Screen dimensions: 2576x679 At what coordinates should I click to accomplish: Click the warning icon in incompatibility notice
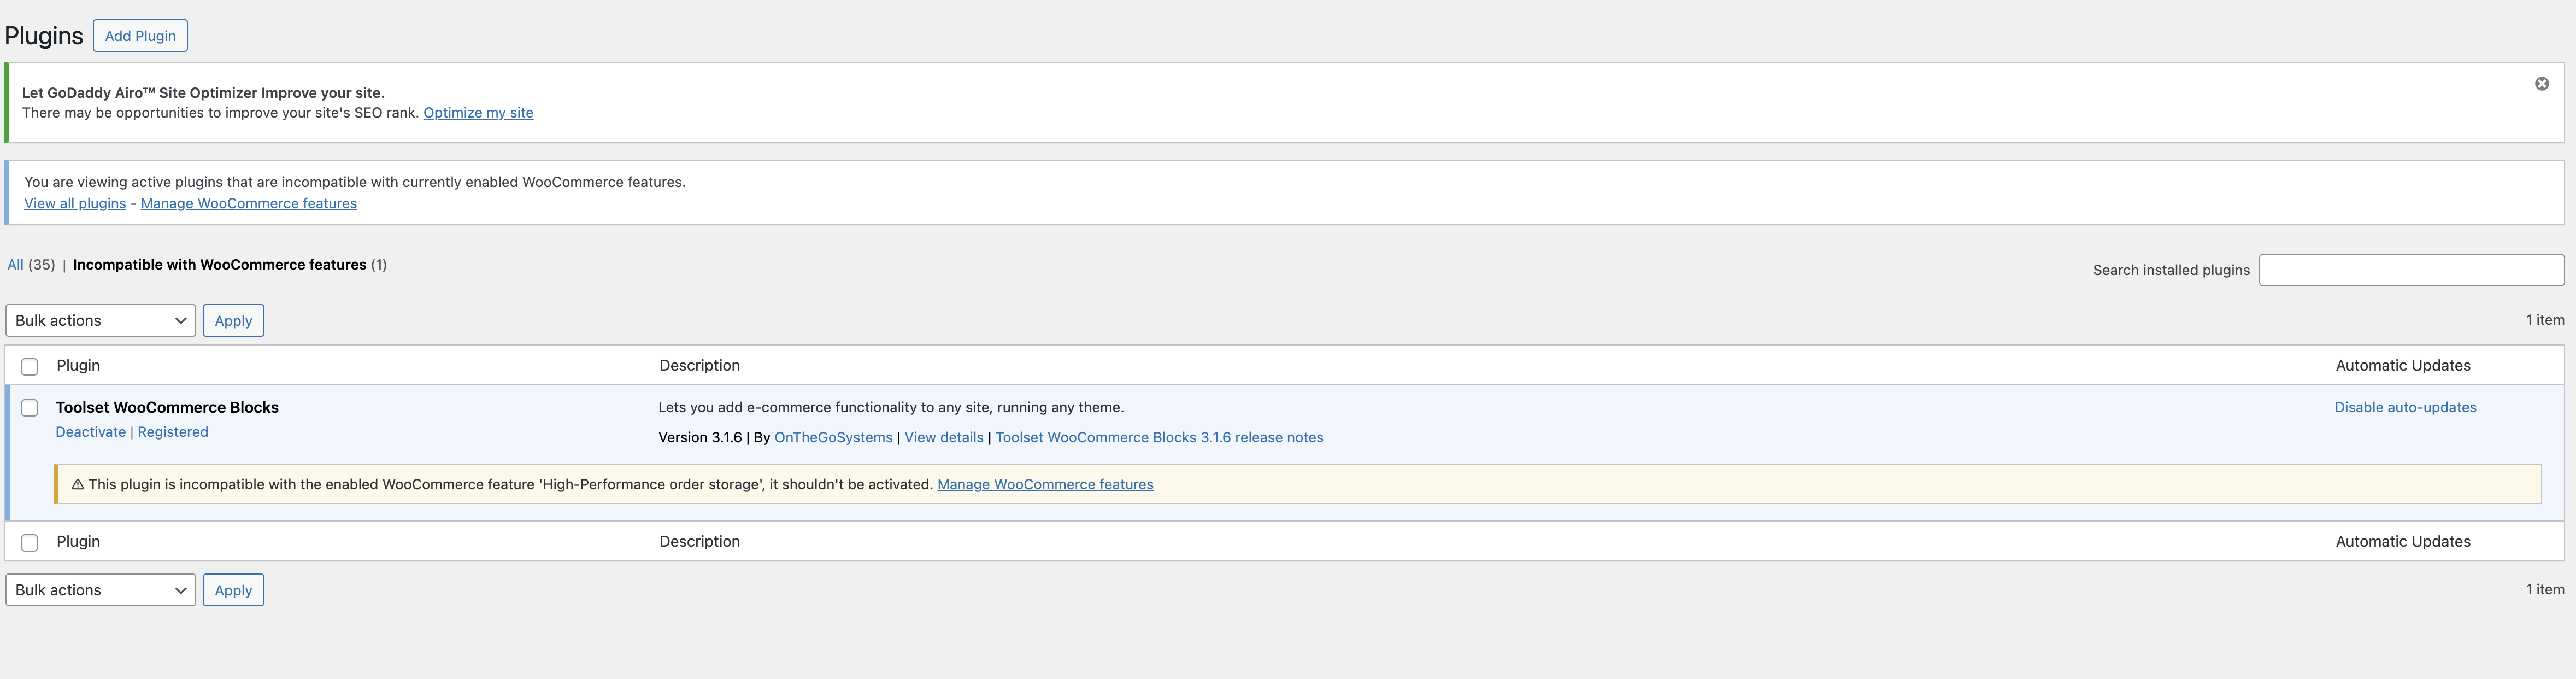[x=77, y=485]
